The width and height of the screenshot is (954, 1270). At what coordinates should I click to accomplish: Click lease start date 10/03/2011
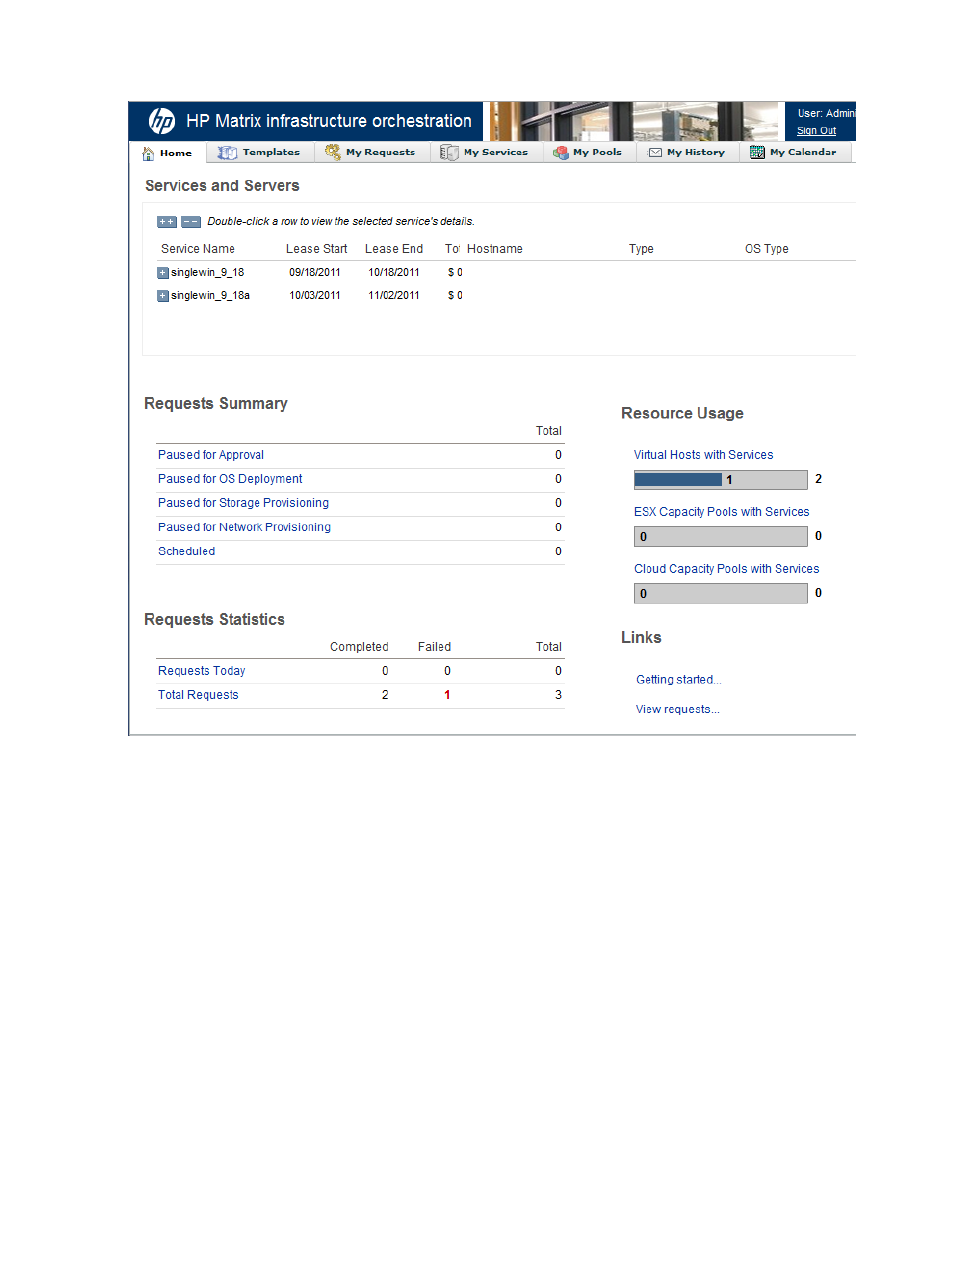coord(315,296)
